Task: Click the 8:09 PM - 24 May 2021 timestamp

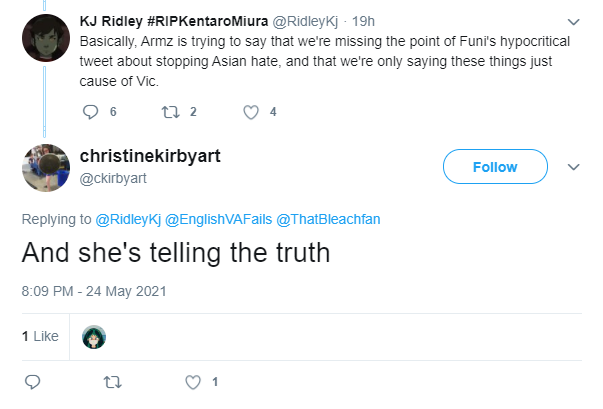Action: point(94,291)
